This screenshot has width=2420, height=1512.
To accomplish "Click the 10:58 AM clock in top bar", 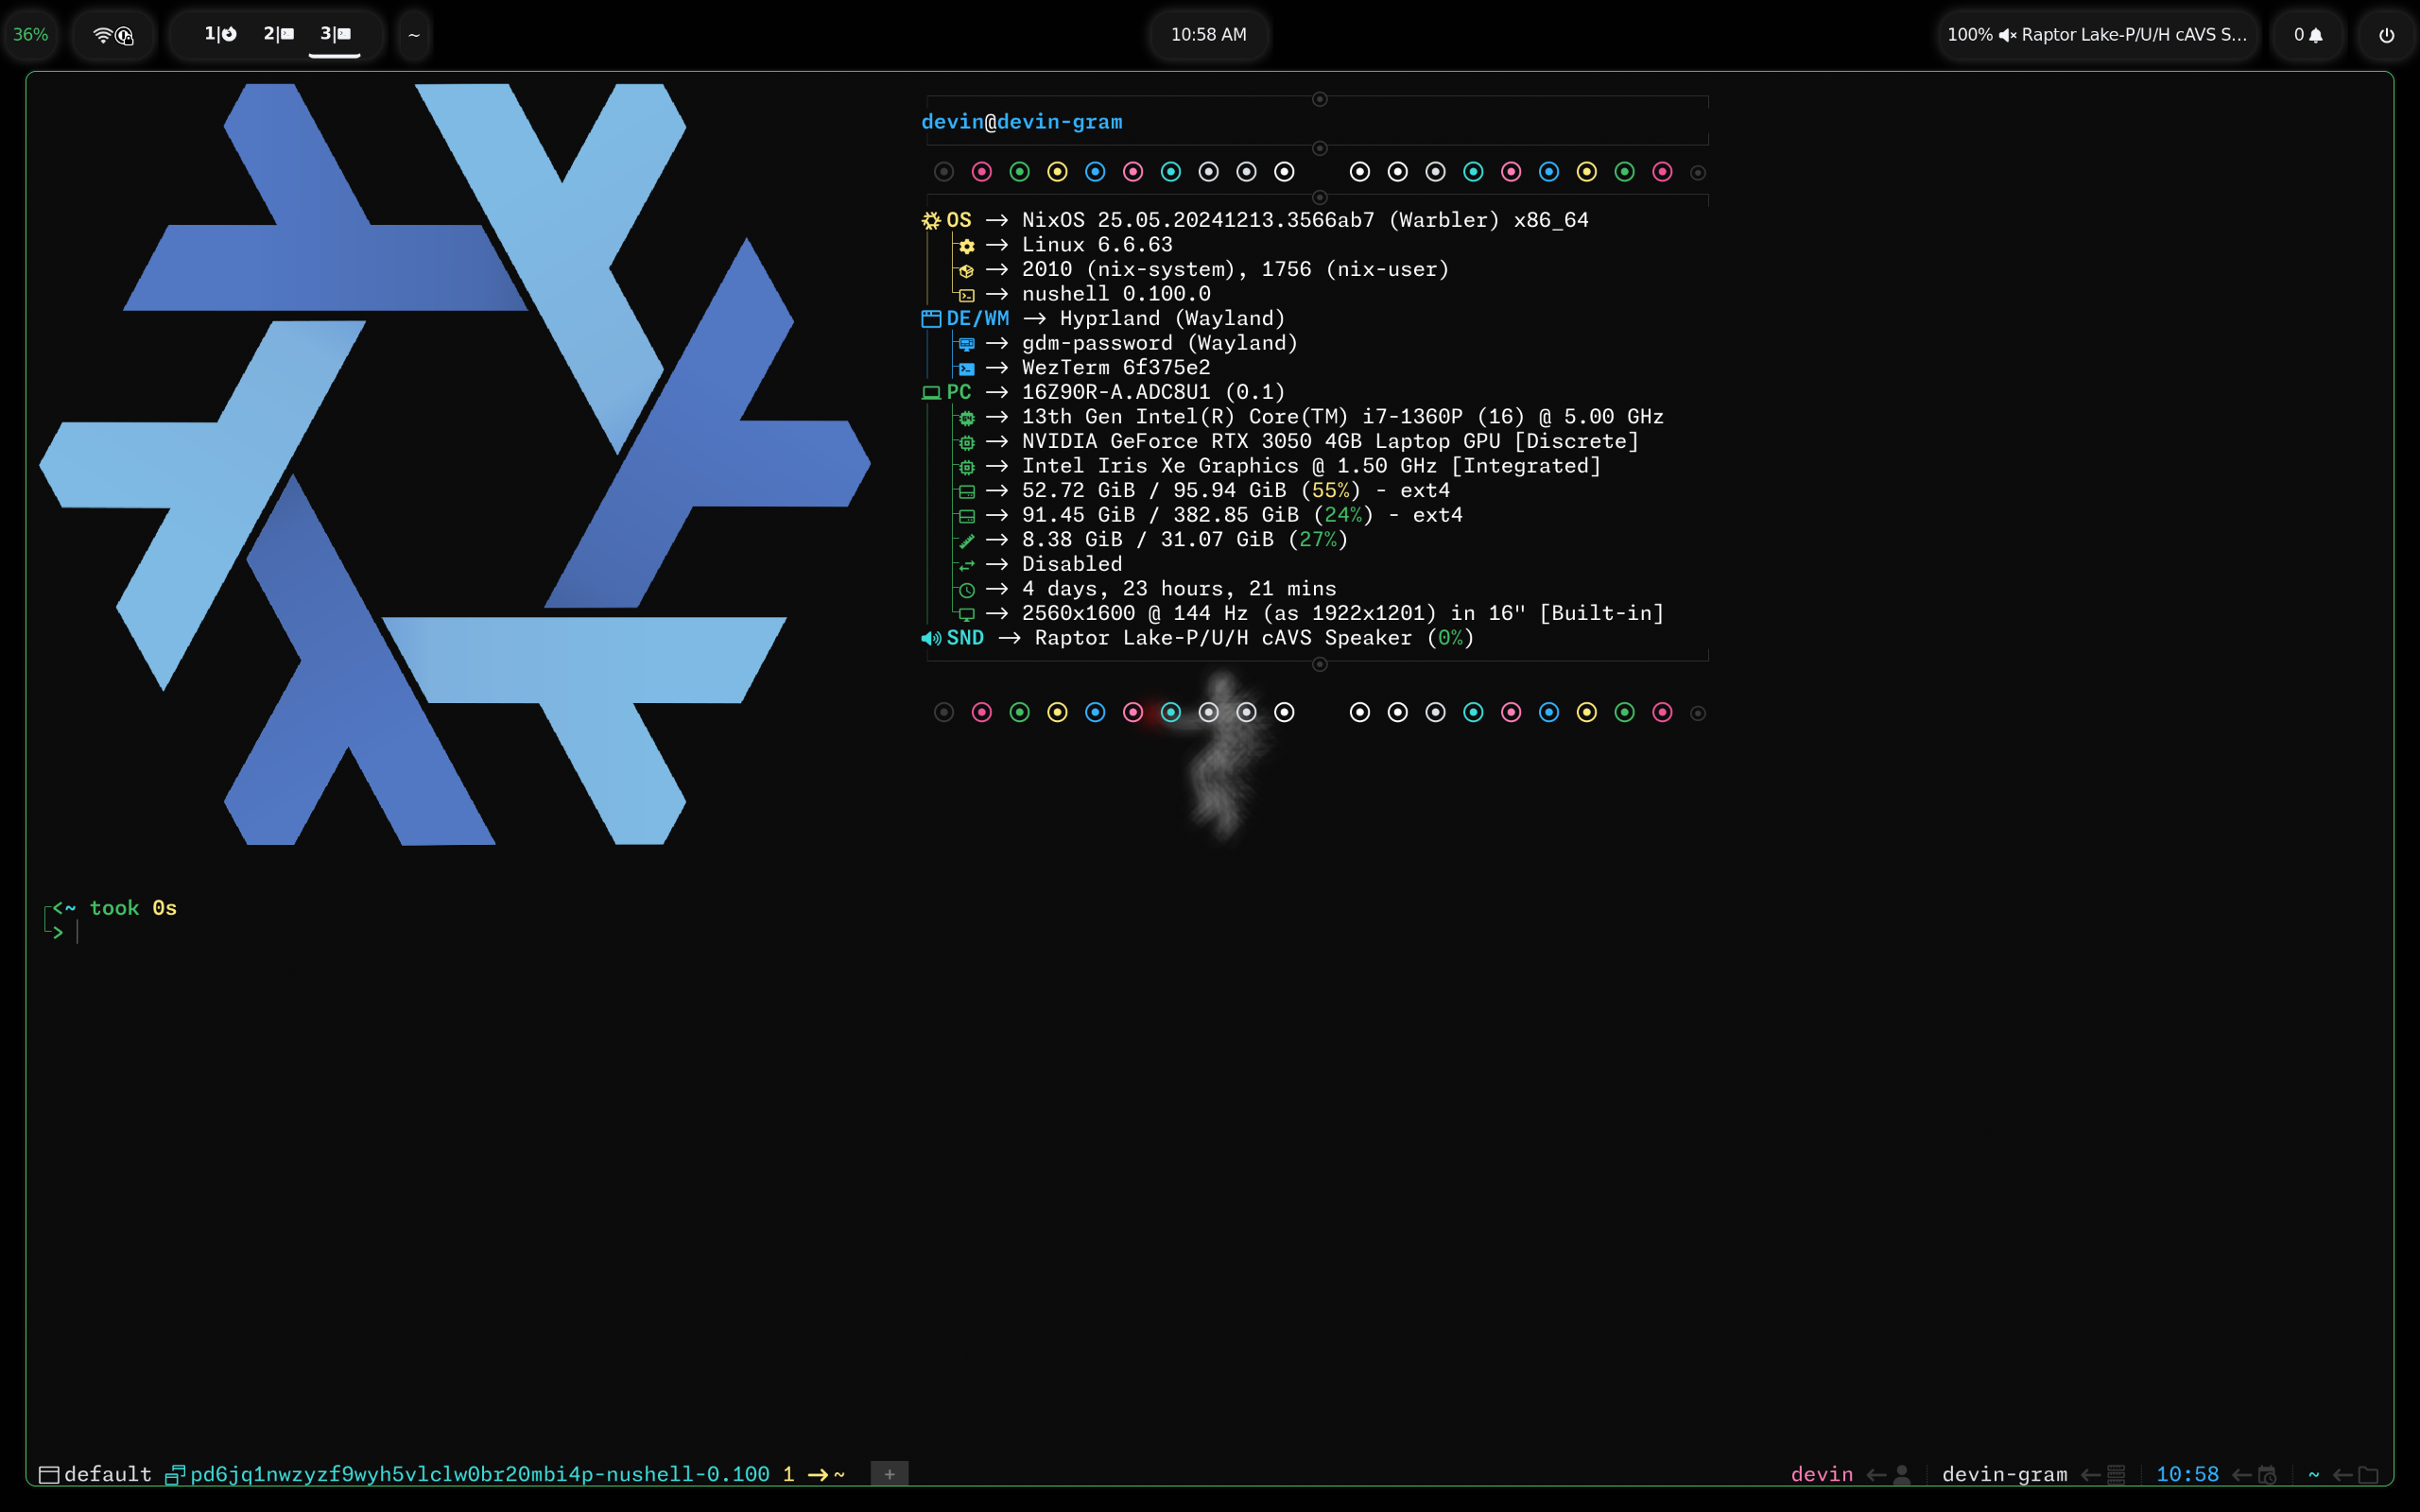I will (x=1208, y=35).
